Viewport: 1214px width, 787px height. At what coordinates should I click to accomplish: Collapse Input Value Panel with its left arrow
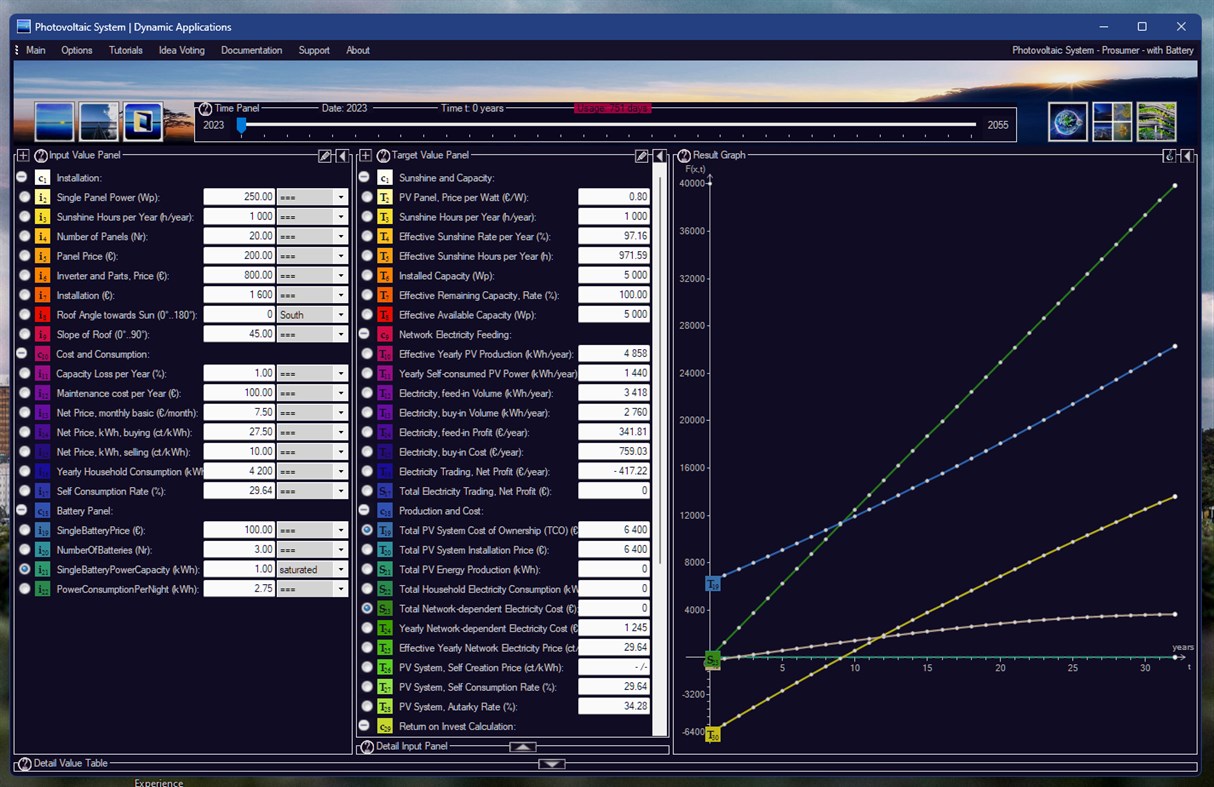pyautogui.click(x=342, y=156)
